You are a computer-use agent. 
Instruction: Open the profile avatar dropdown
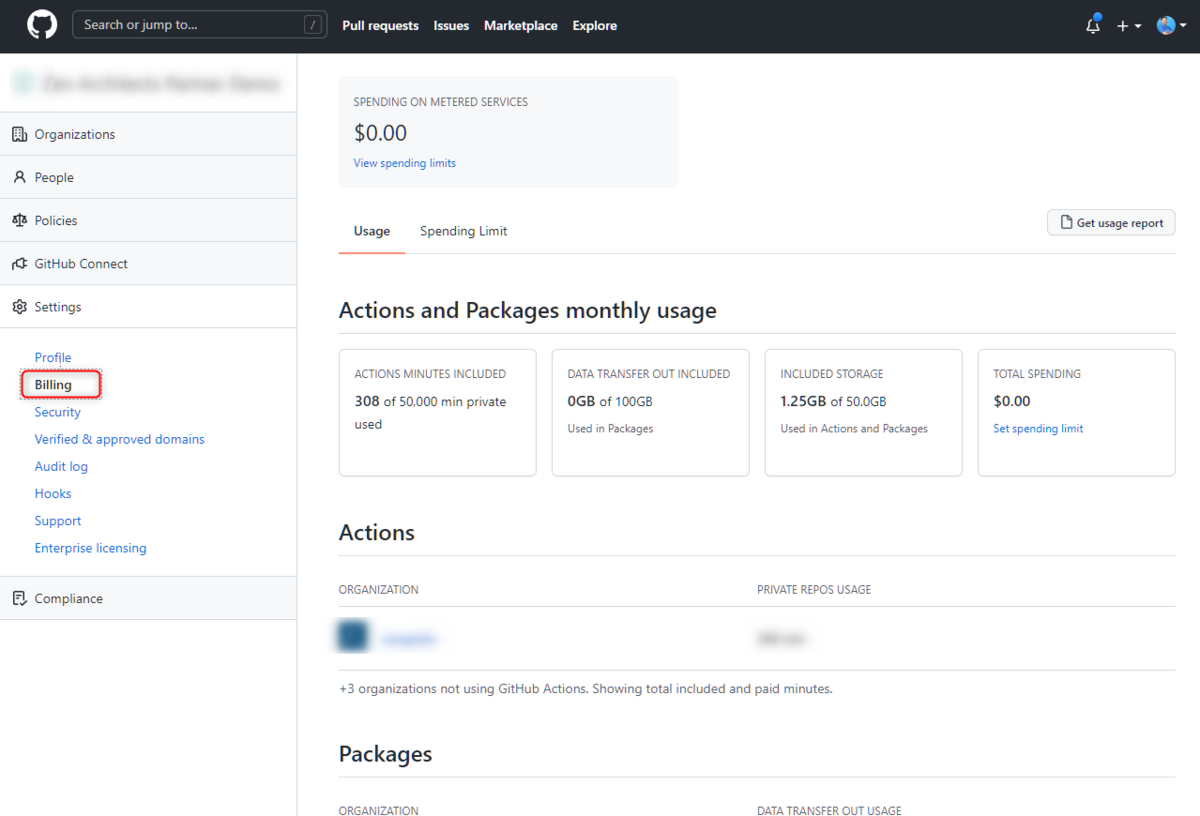tap(1168, 25)
